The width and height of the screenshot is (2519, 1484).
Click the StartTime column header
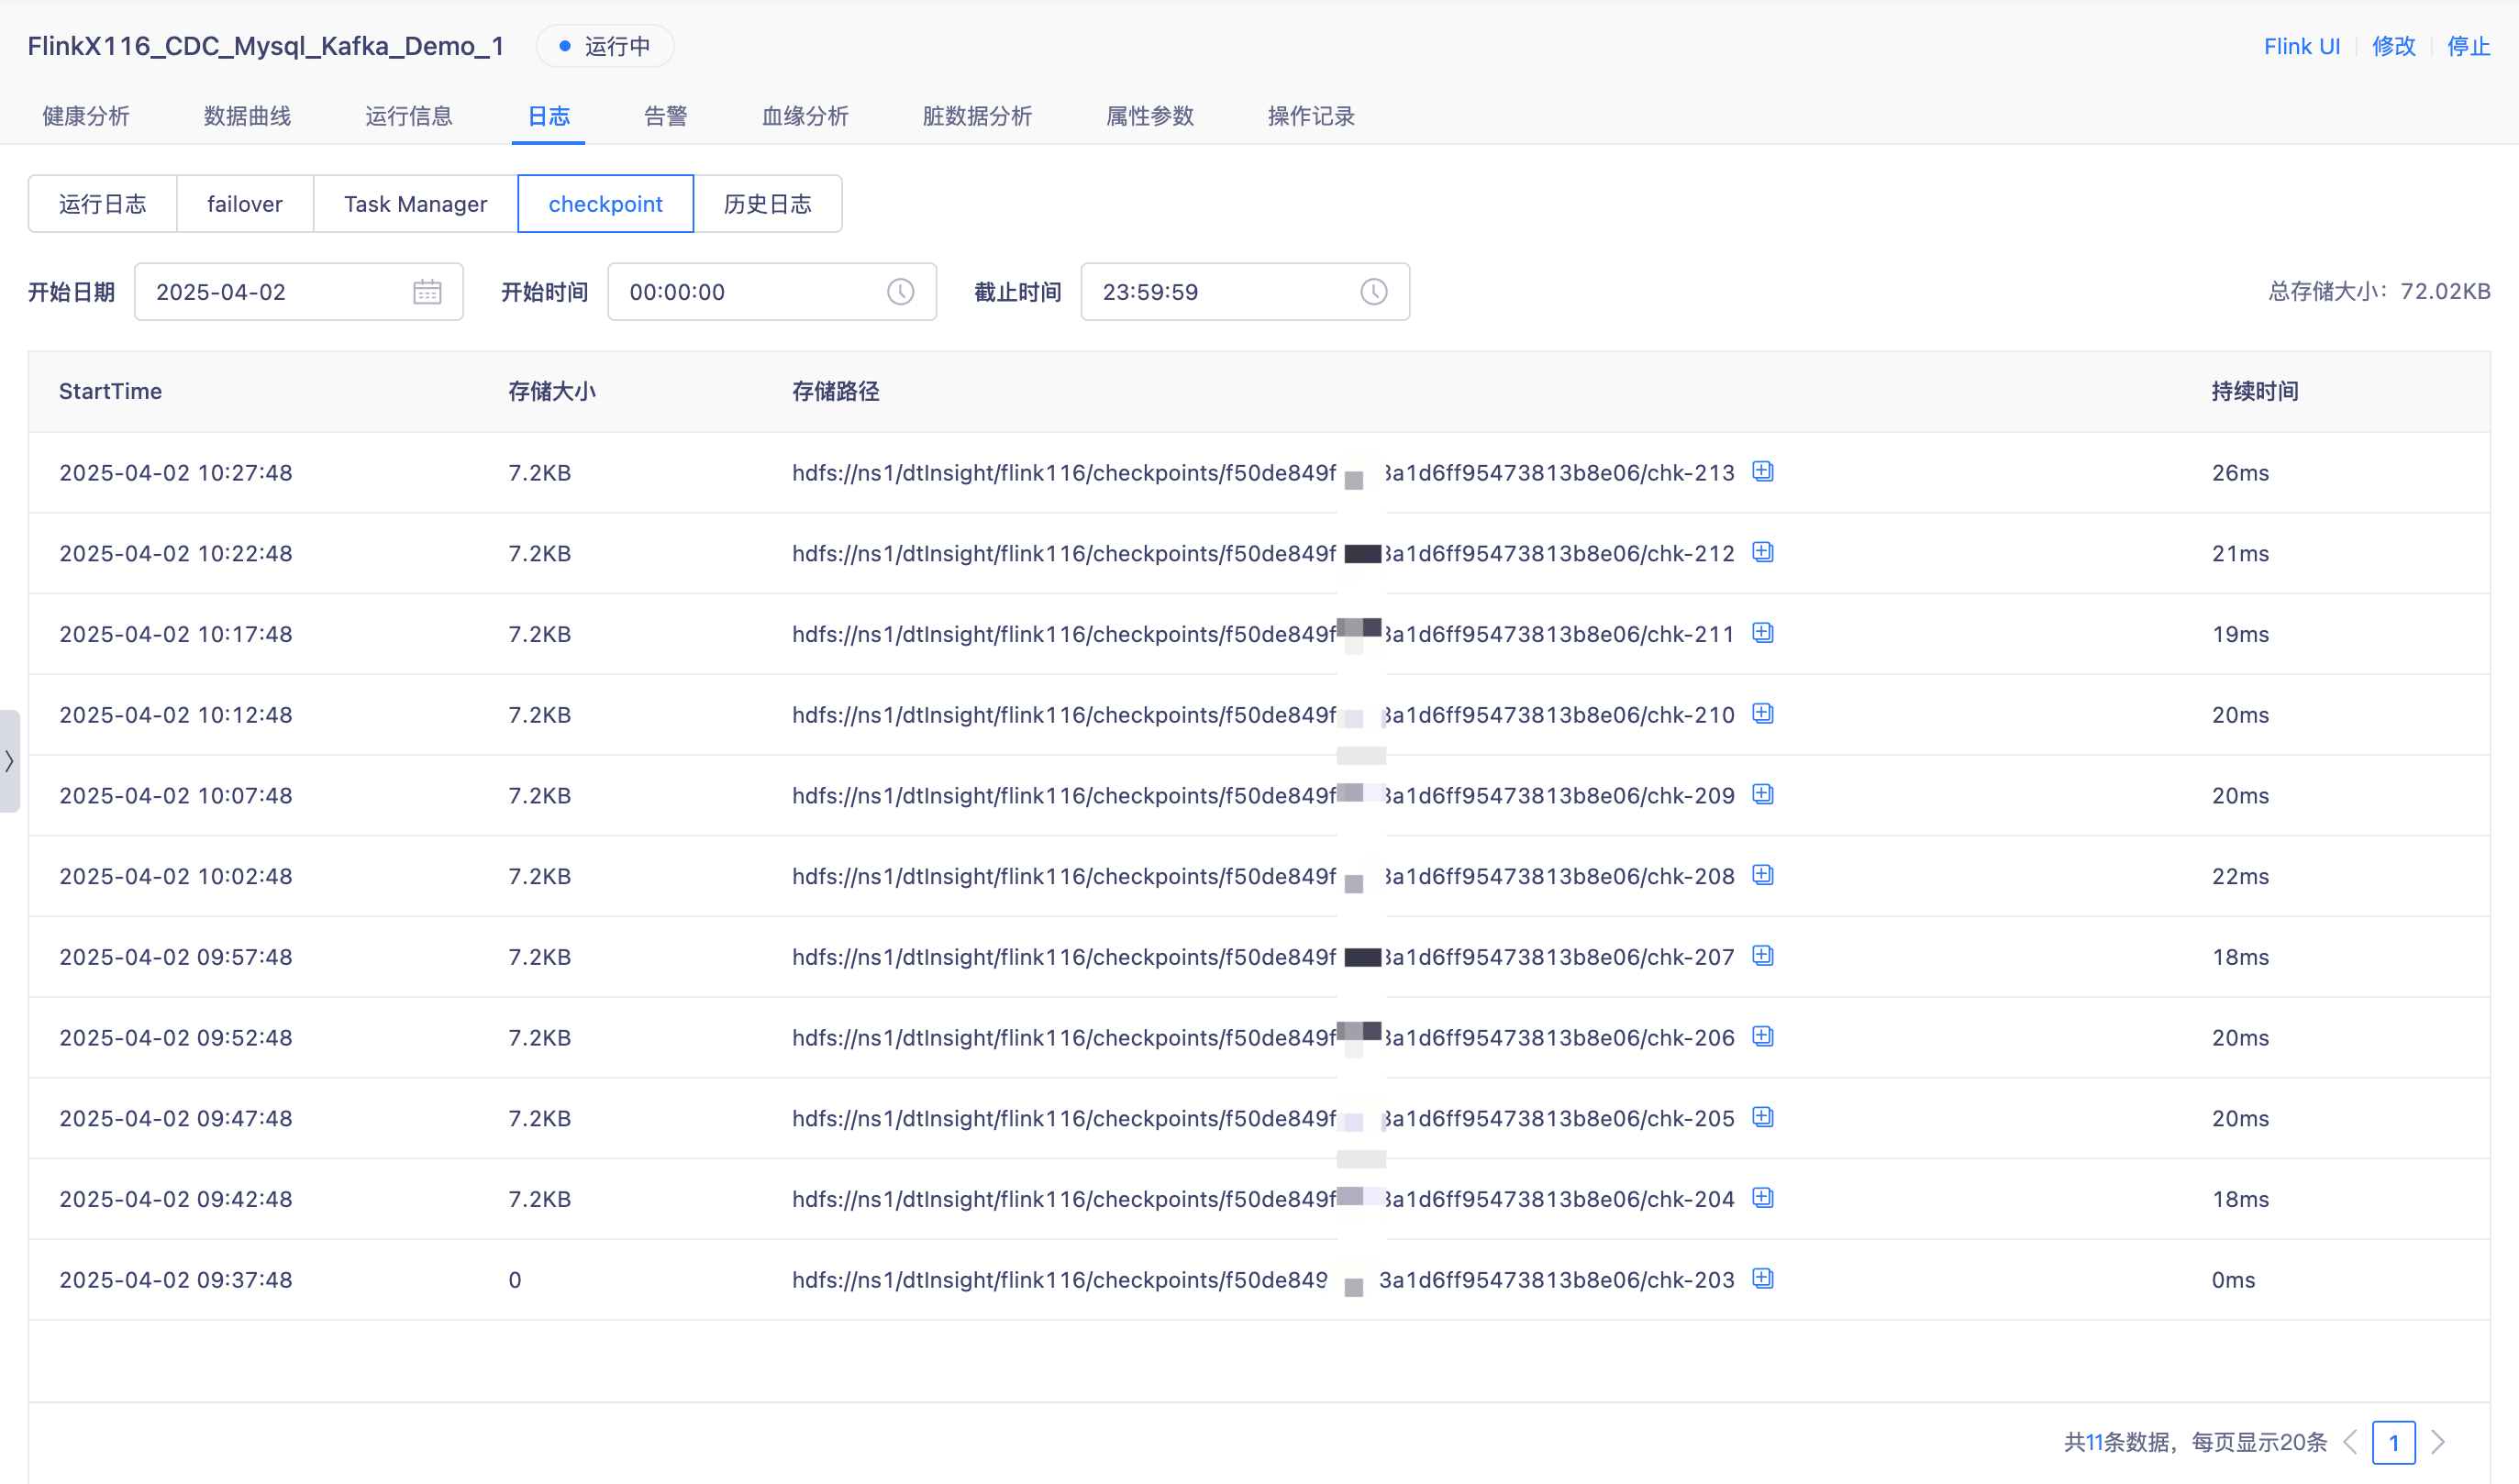(x=111, y=391)
